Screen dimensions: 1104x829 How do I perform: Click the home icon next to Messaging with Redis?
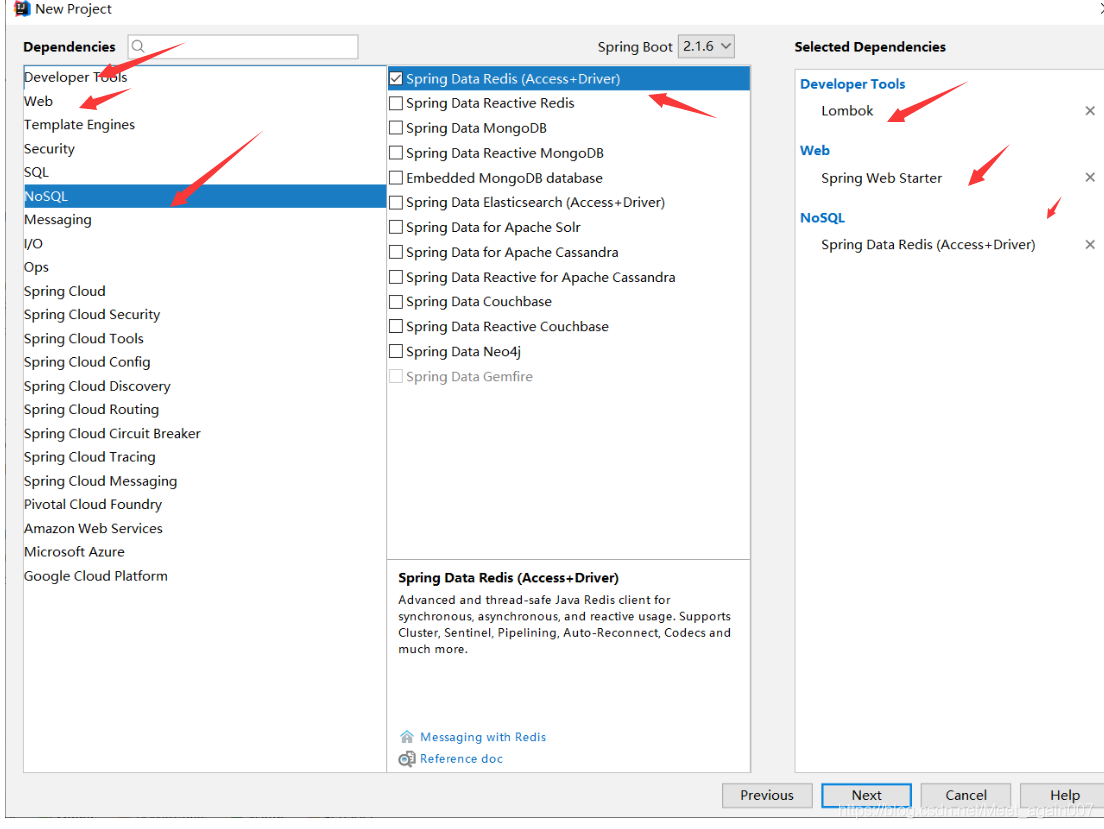tap(406, 737)
